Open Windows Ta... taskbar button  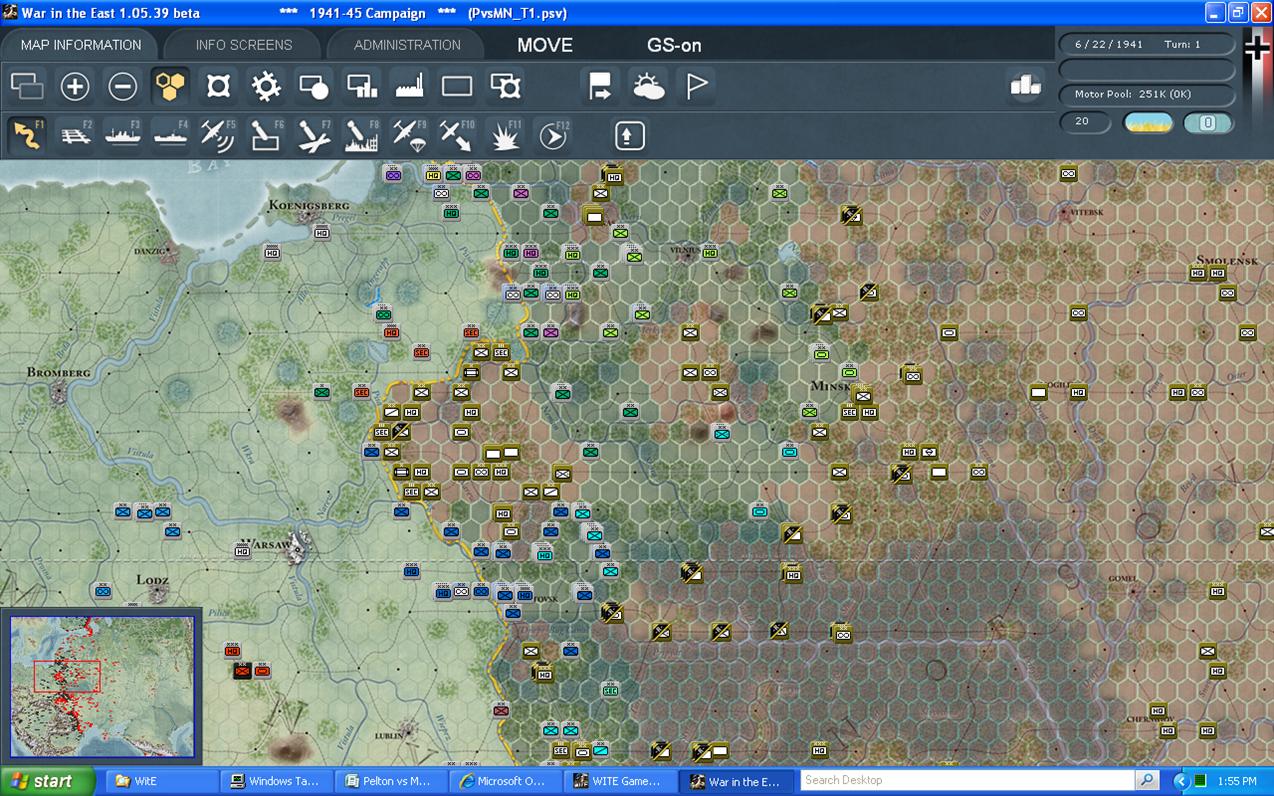pos(276,781)
